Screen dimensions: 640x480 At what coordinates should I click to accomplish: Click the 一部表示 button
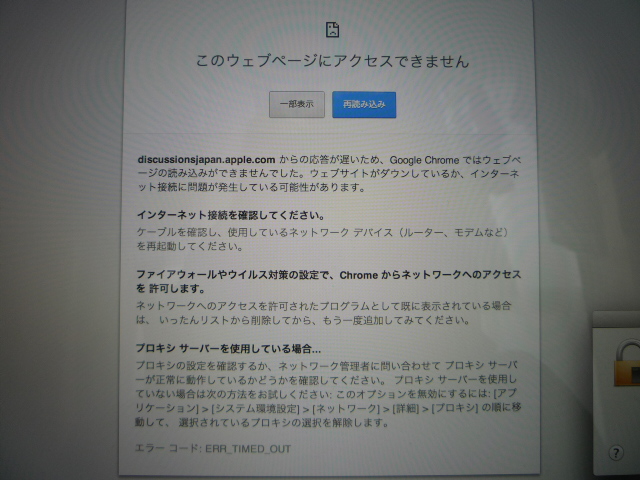pos(297,104)
